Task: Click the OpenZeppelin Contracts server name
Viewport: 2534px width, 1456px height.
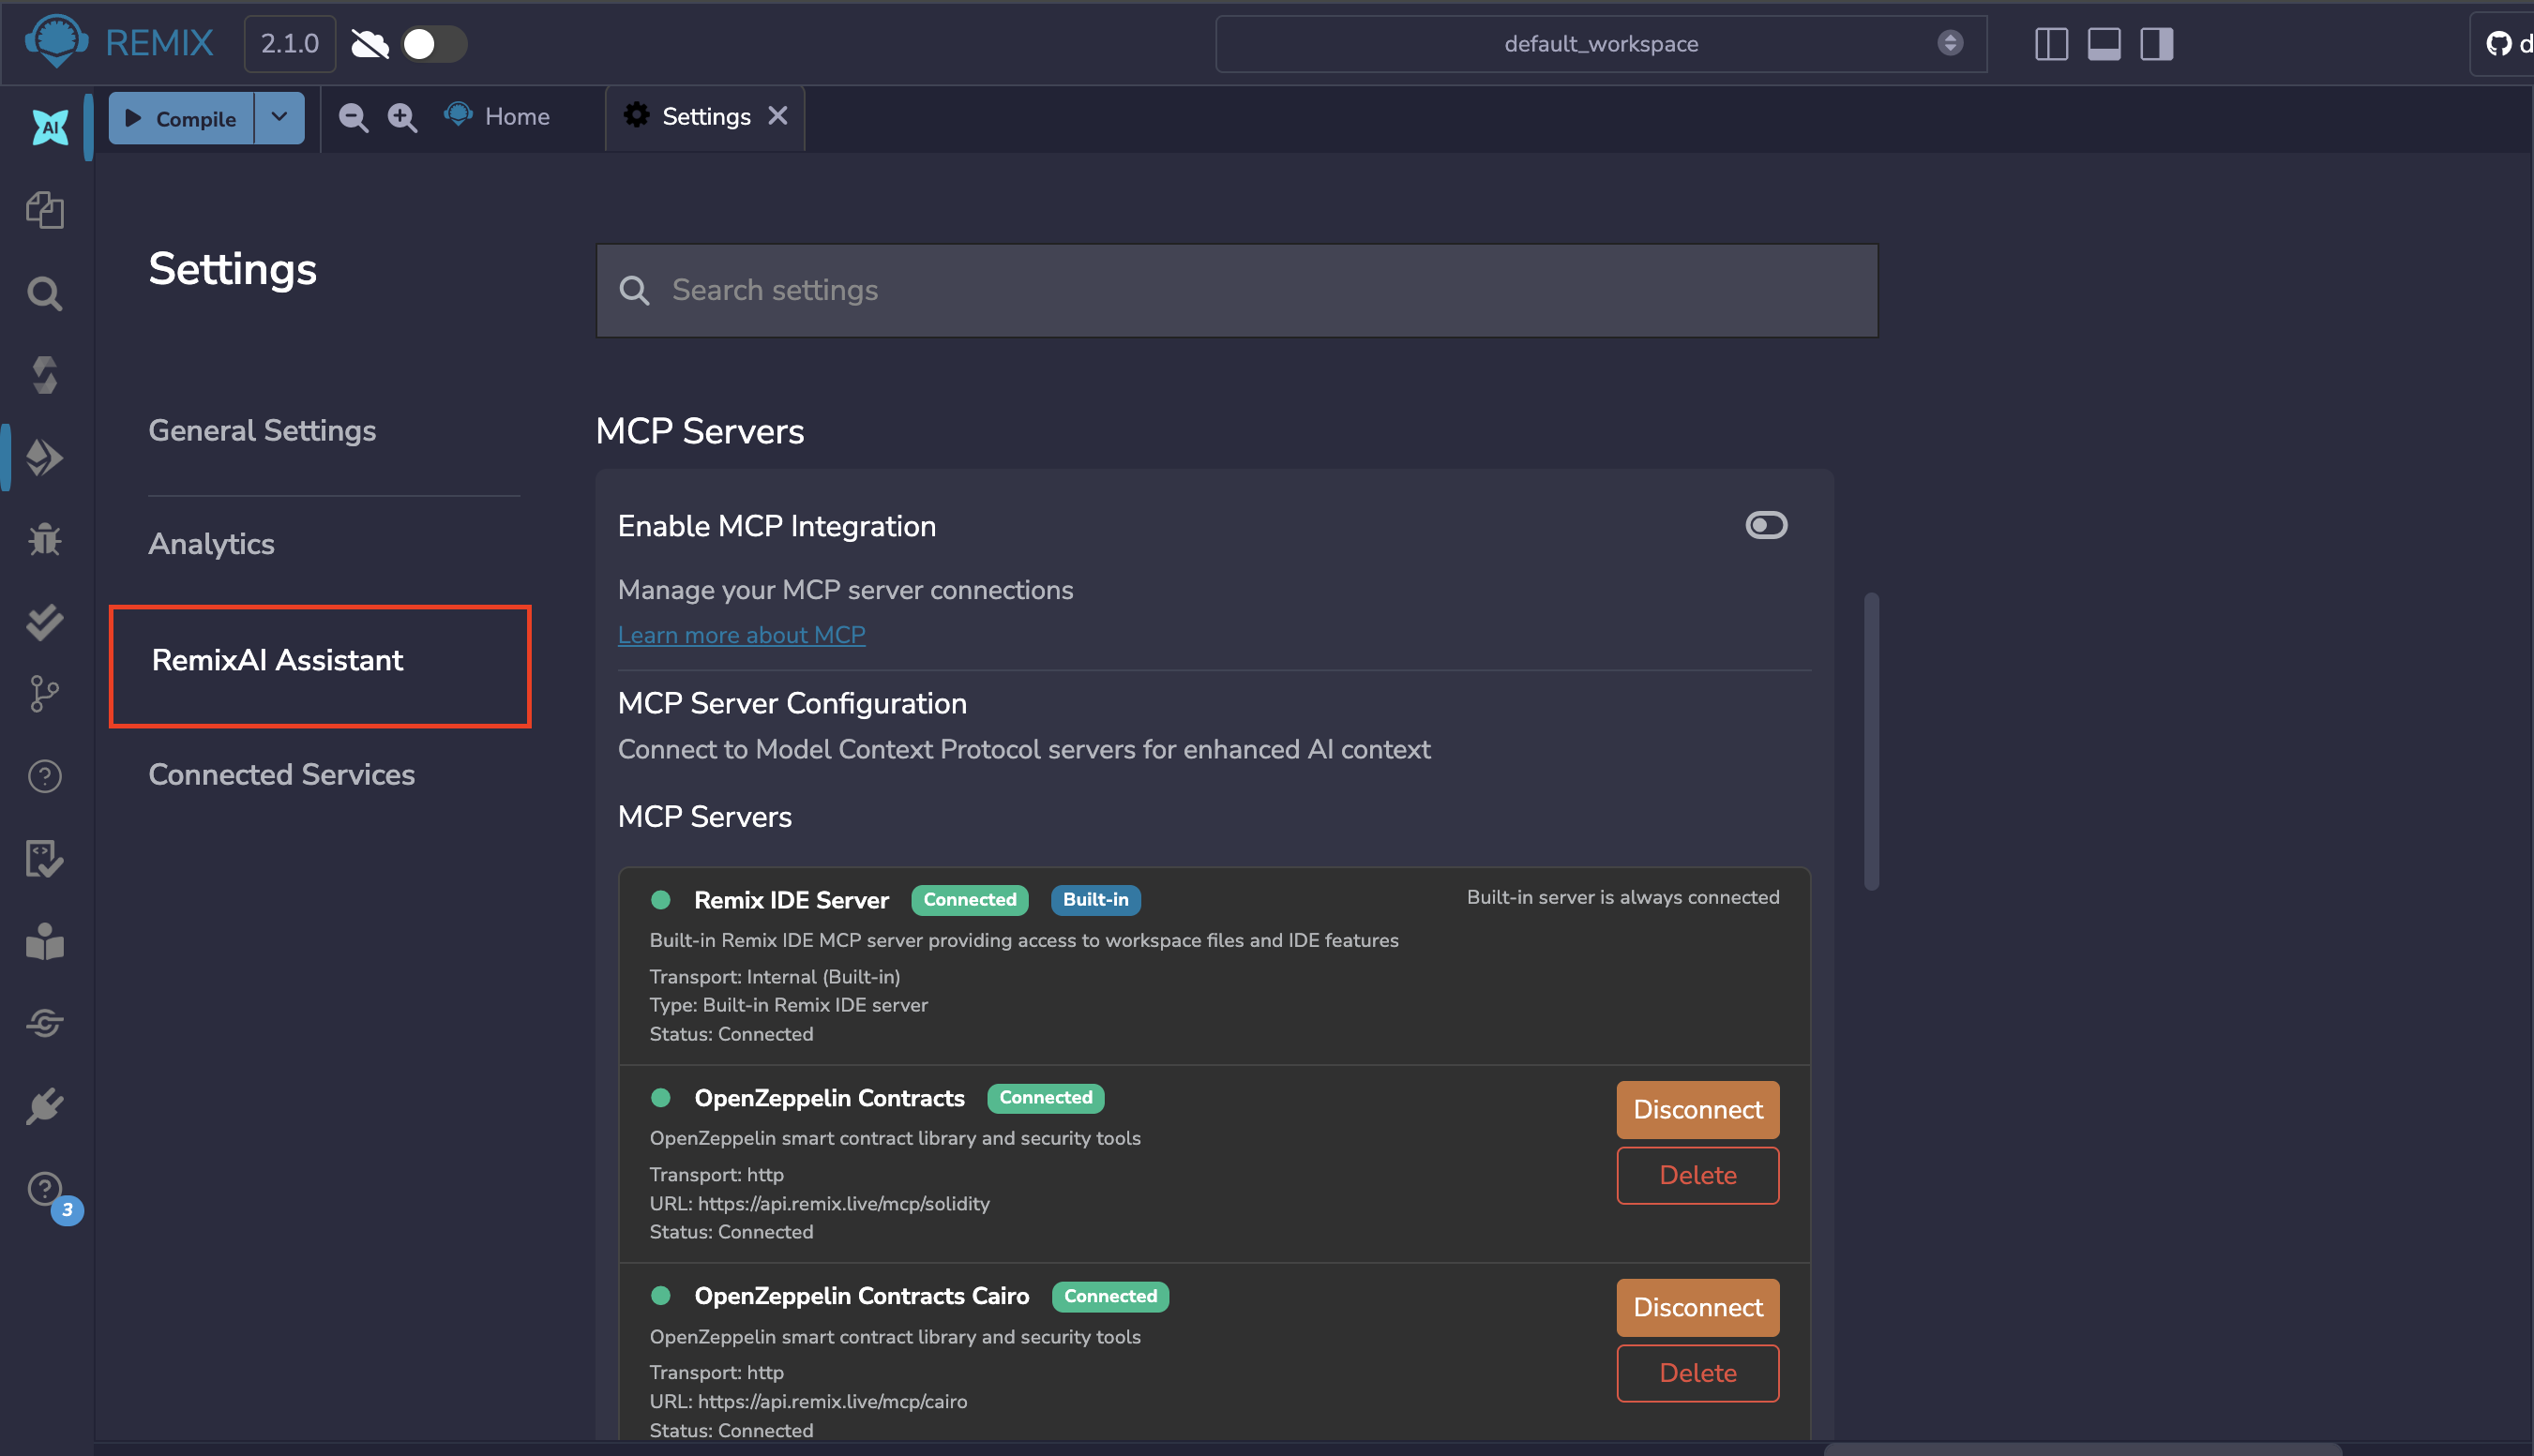Action: click(829, 1098)
